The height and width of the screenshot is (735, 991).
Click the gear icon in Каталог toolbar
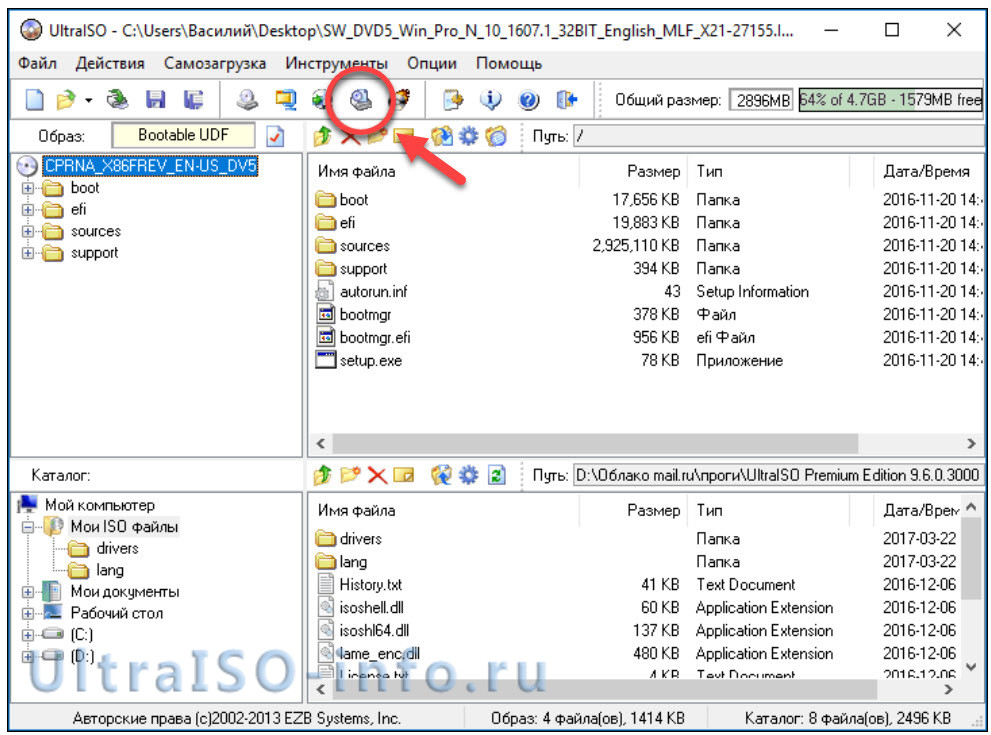pos(468,475)
